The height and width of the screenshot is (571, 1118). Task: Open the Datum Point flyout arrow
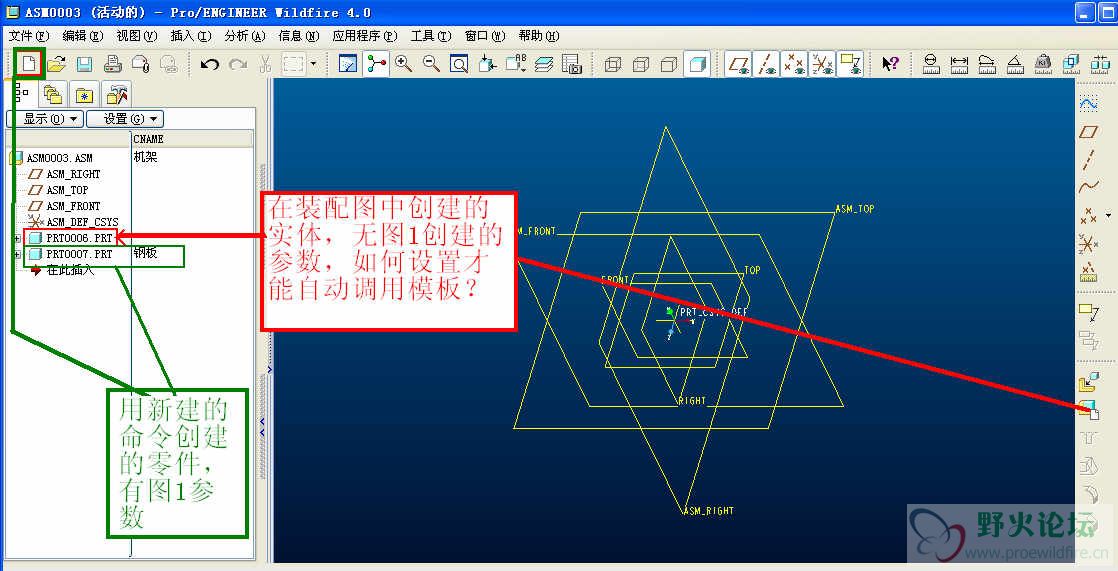point(1108,215)
